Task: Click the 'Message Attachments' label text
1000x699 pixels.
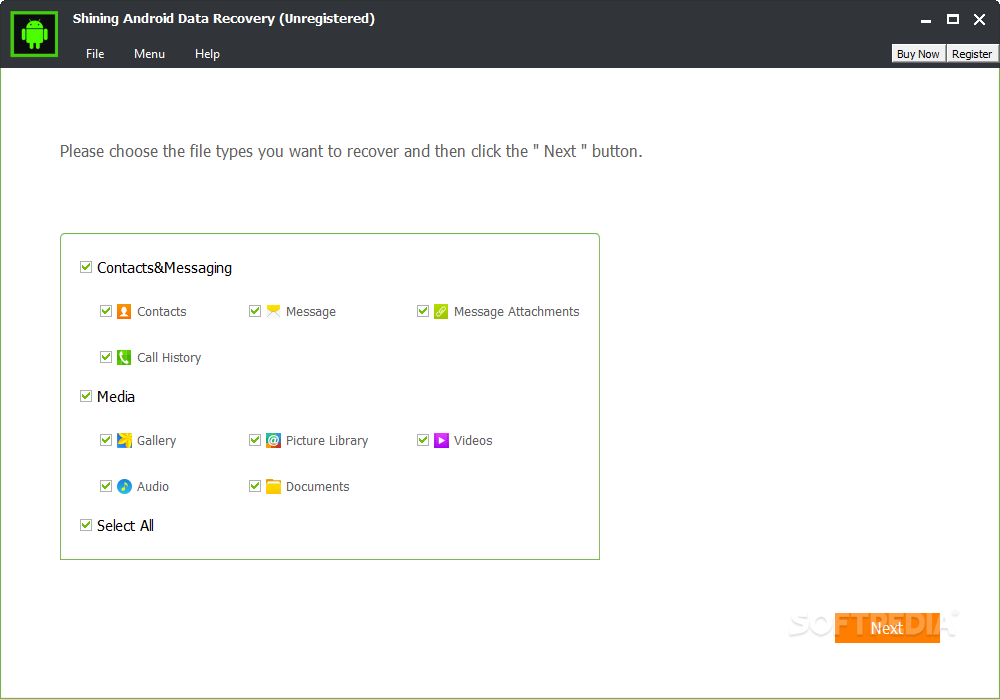Action: [x=517, y=311]
